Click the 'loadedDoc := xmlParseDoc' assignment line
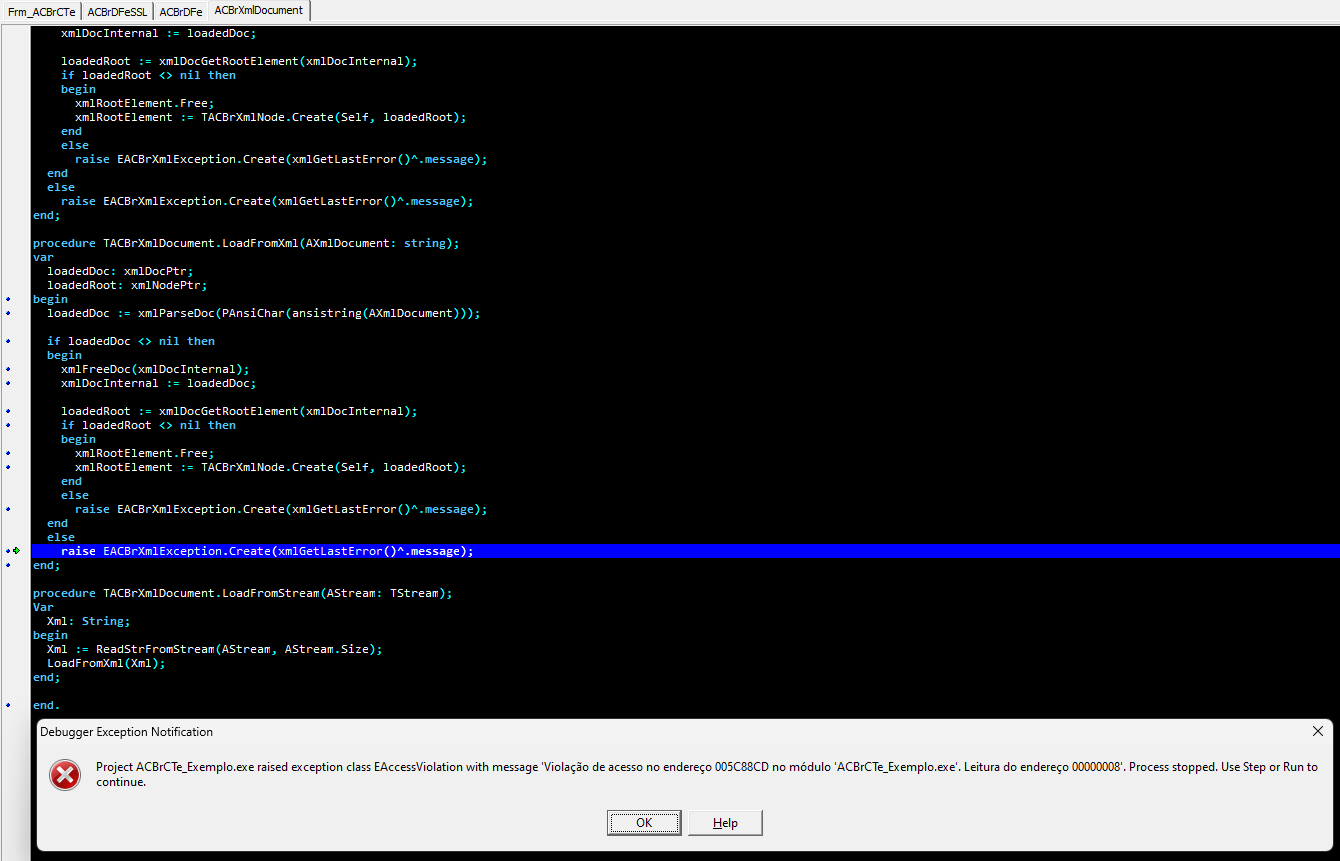Viewport: 1340px width, 861px height. point(264,313)
